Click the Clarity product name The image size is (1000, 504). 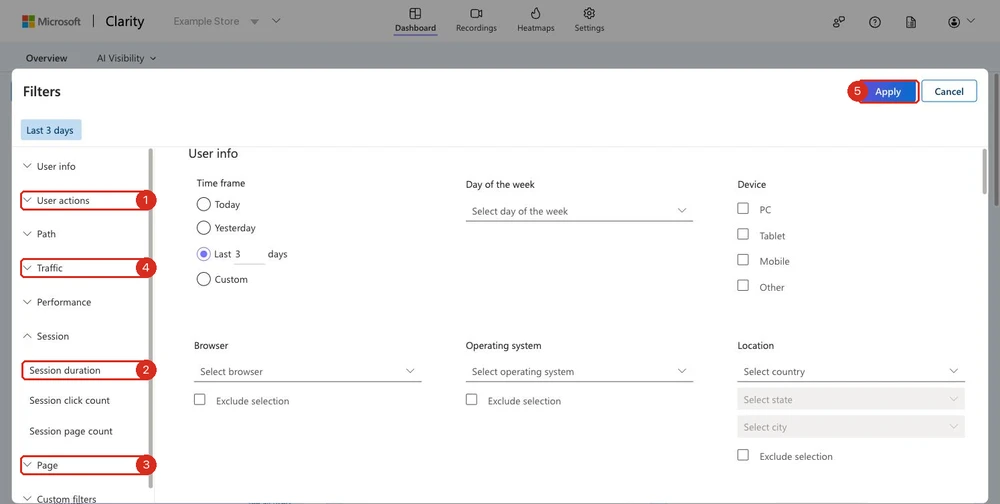pos(124,21)
